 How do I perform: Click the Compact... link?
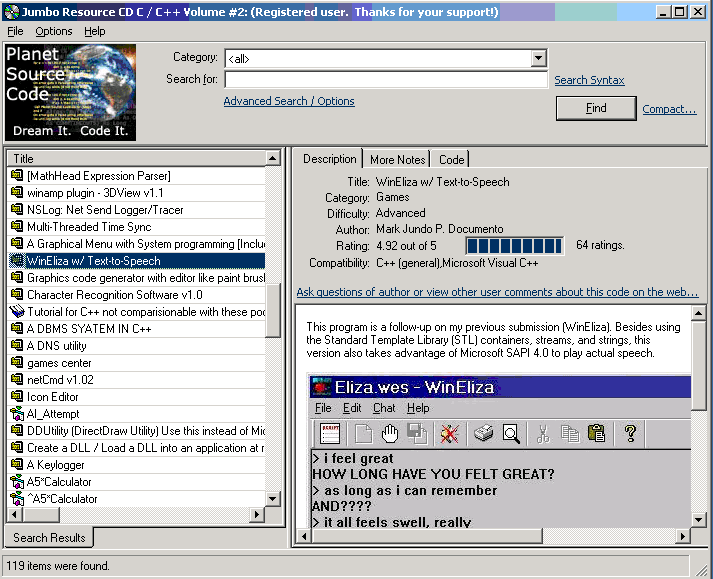tap(669, 109)
